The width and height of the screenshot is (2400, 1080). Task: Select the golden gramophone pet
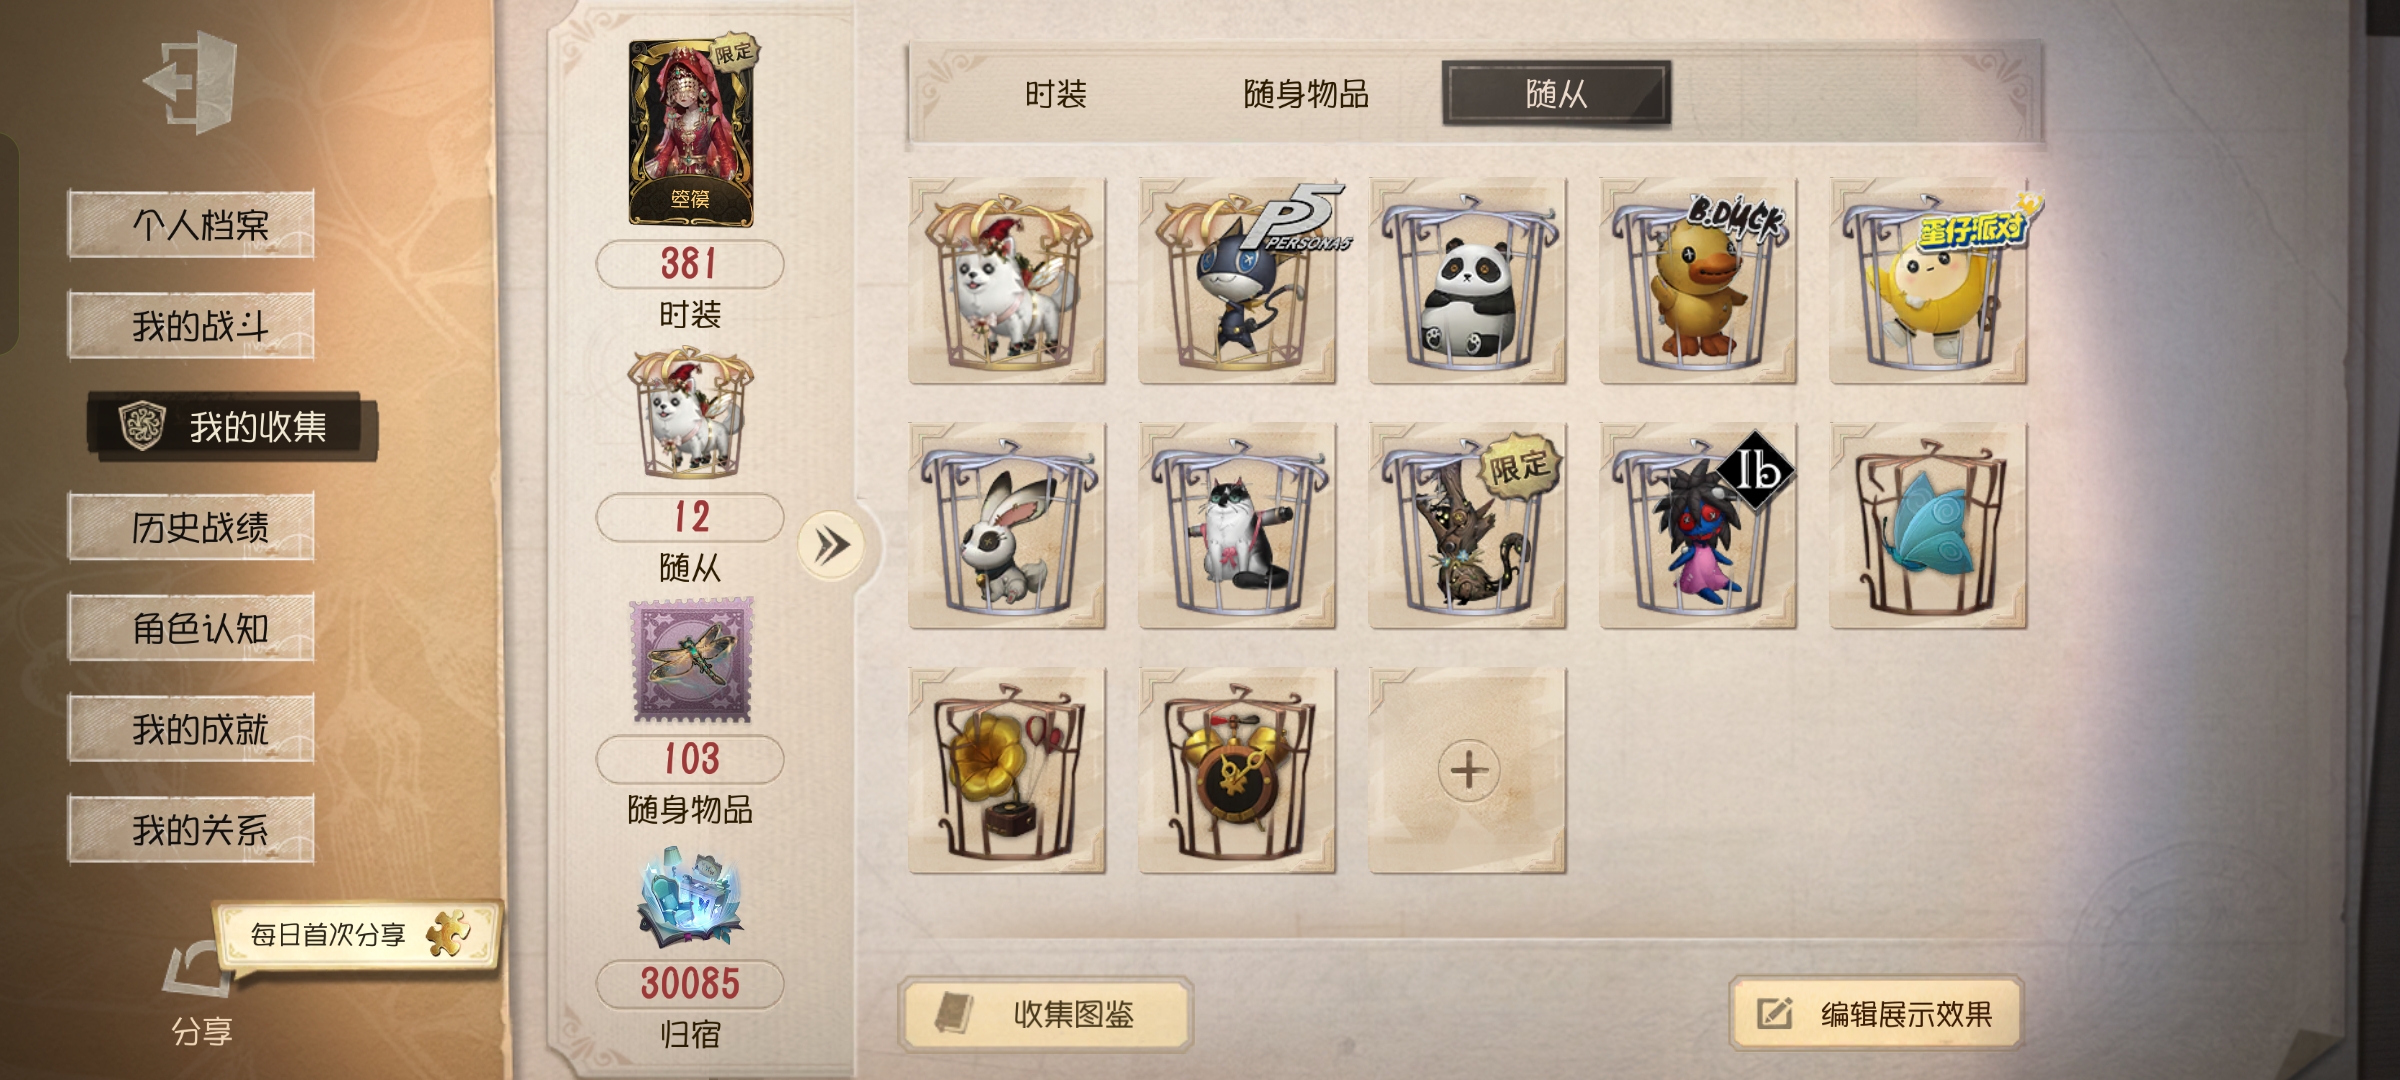1007,771
